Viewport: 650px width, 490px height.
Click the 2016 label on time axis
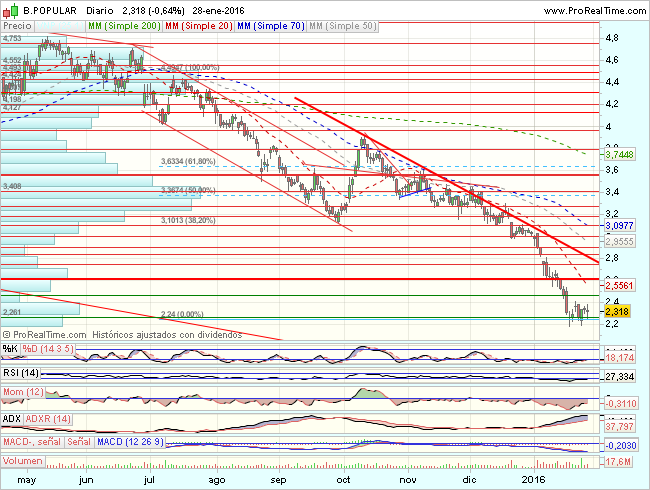pos(533,480)
